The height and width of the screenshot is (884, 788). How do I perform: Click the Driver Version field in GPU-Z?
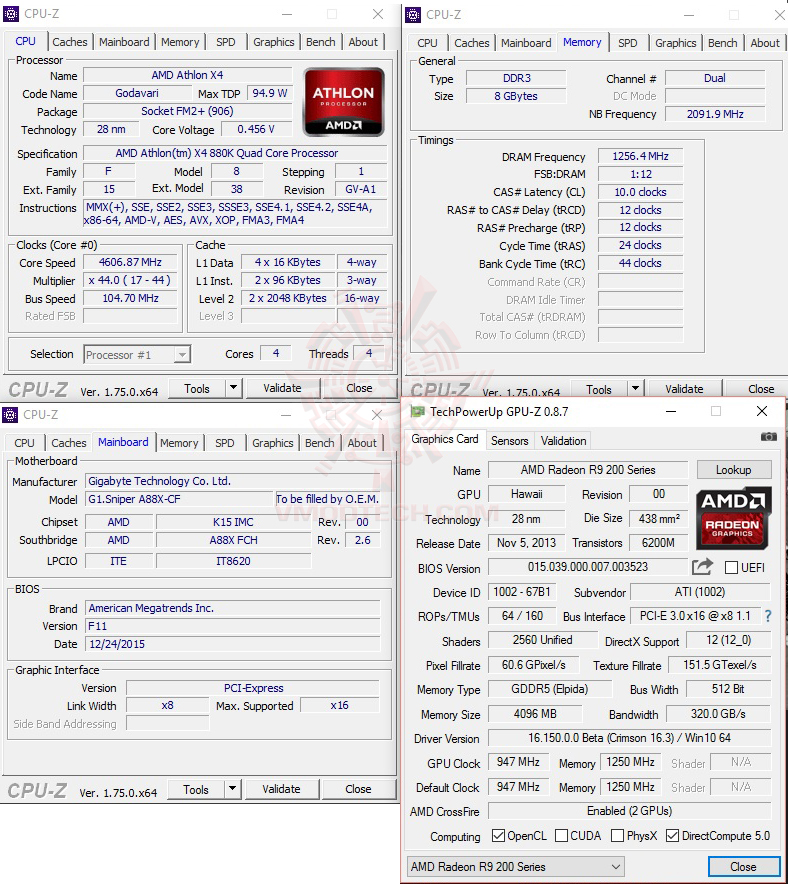[x=629, y=738]
